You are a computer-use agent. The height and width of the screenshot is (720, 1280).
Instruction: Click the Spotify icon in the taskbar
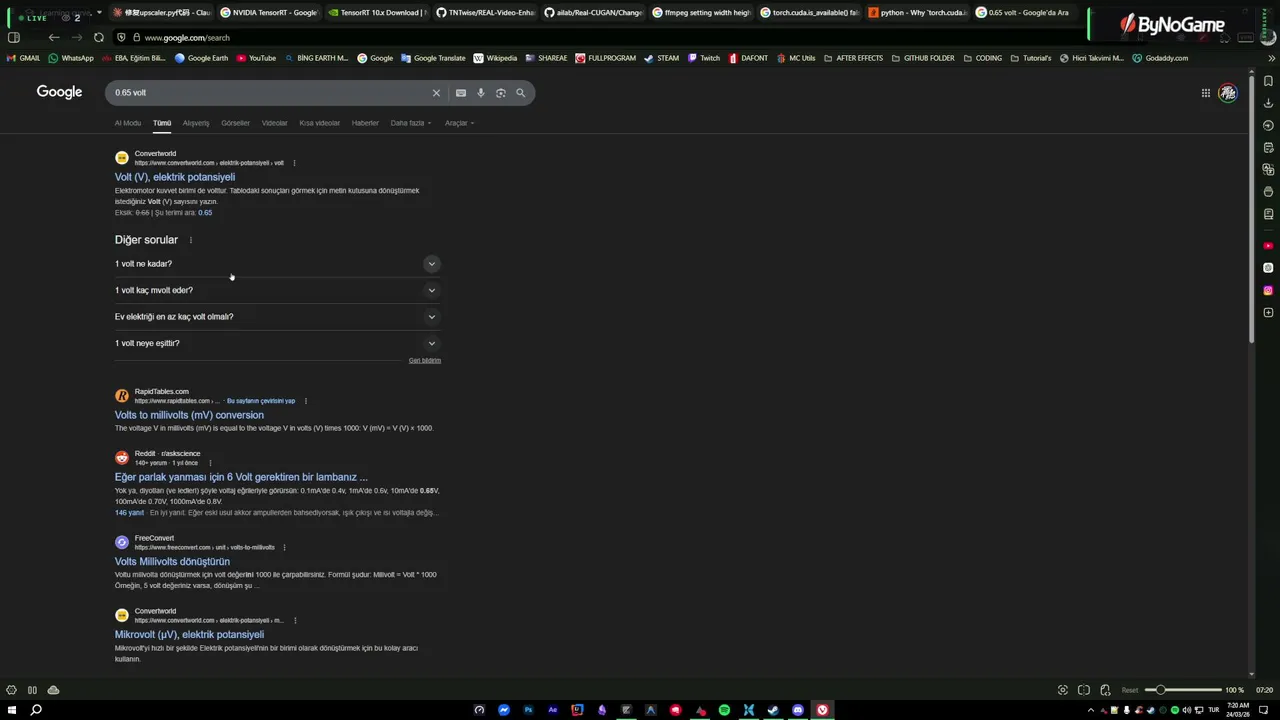724,710
